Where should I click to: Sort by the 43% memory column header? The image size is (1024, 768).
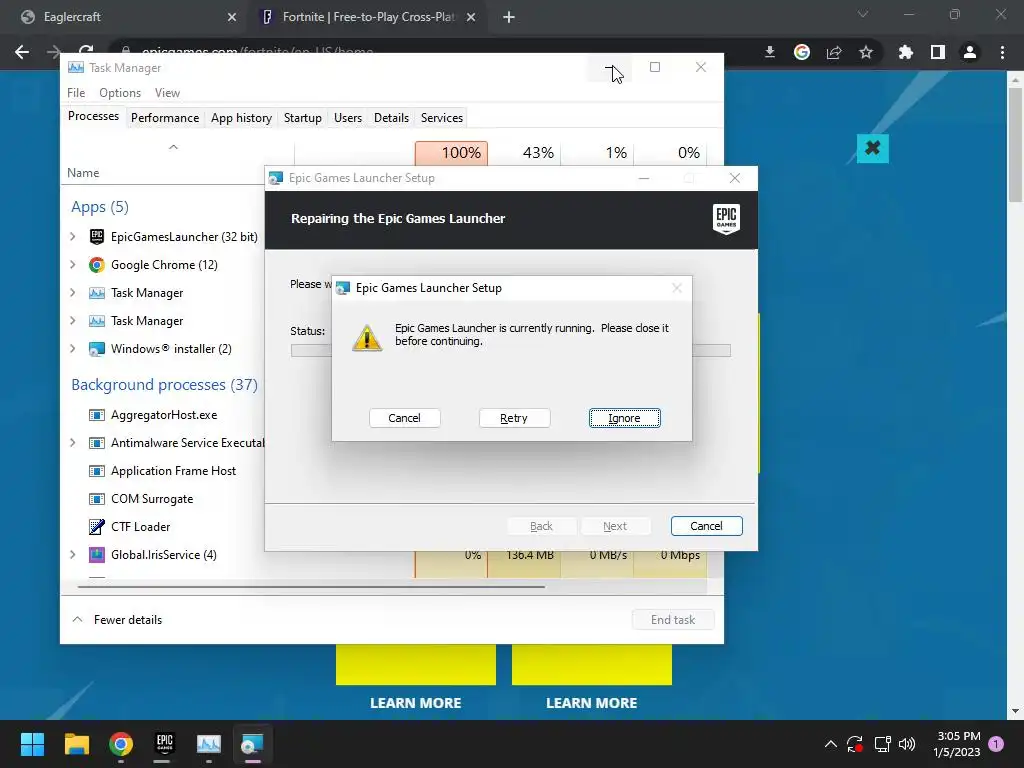click(524, 153)
